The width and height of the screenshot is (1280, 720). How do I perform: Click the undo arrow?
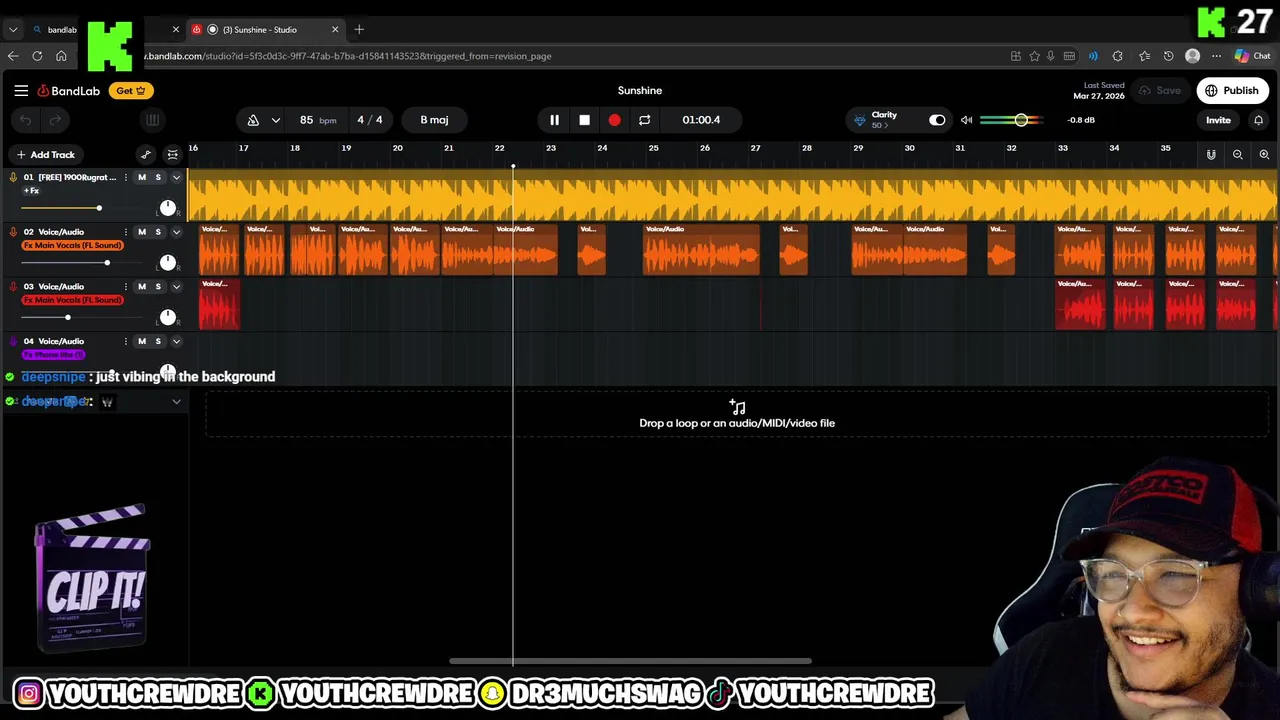(x=26, y=120)
